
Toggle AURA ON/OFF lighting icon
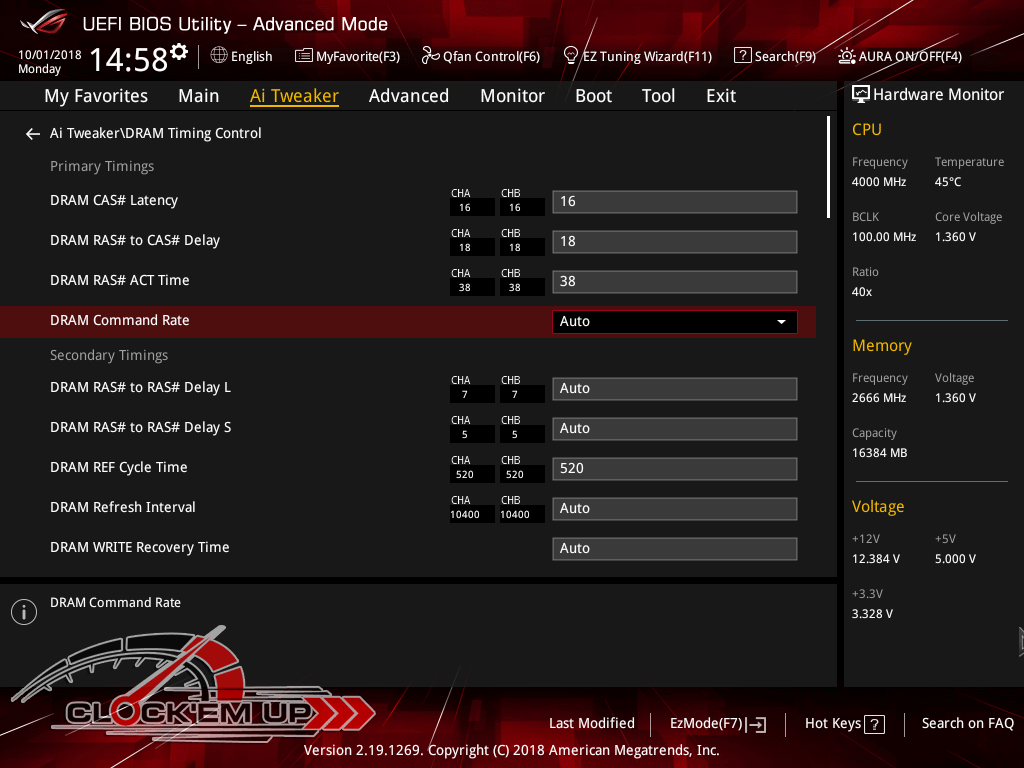[847, 56]
